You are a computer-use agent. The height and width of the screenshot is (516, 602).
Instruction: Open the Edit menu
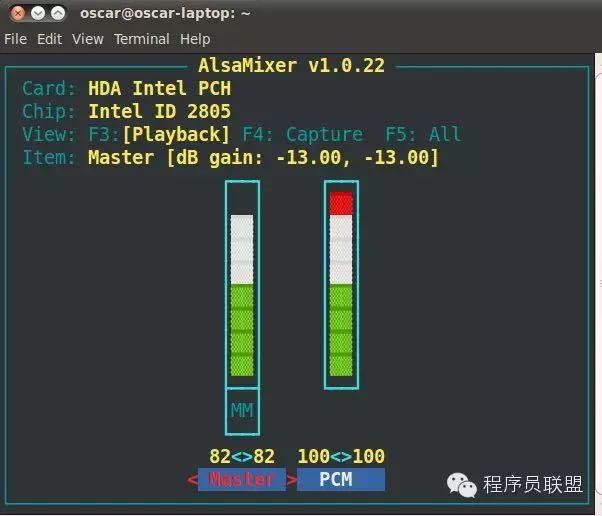click(50, 39)
